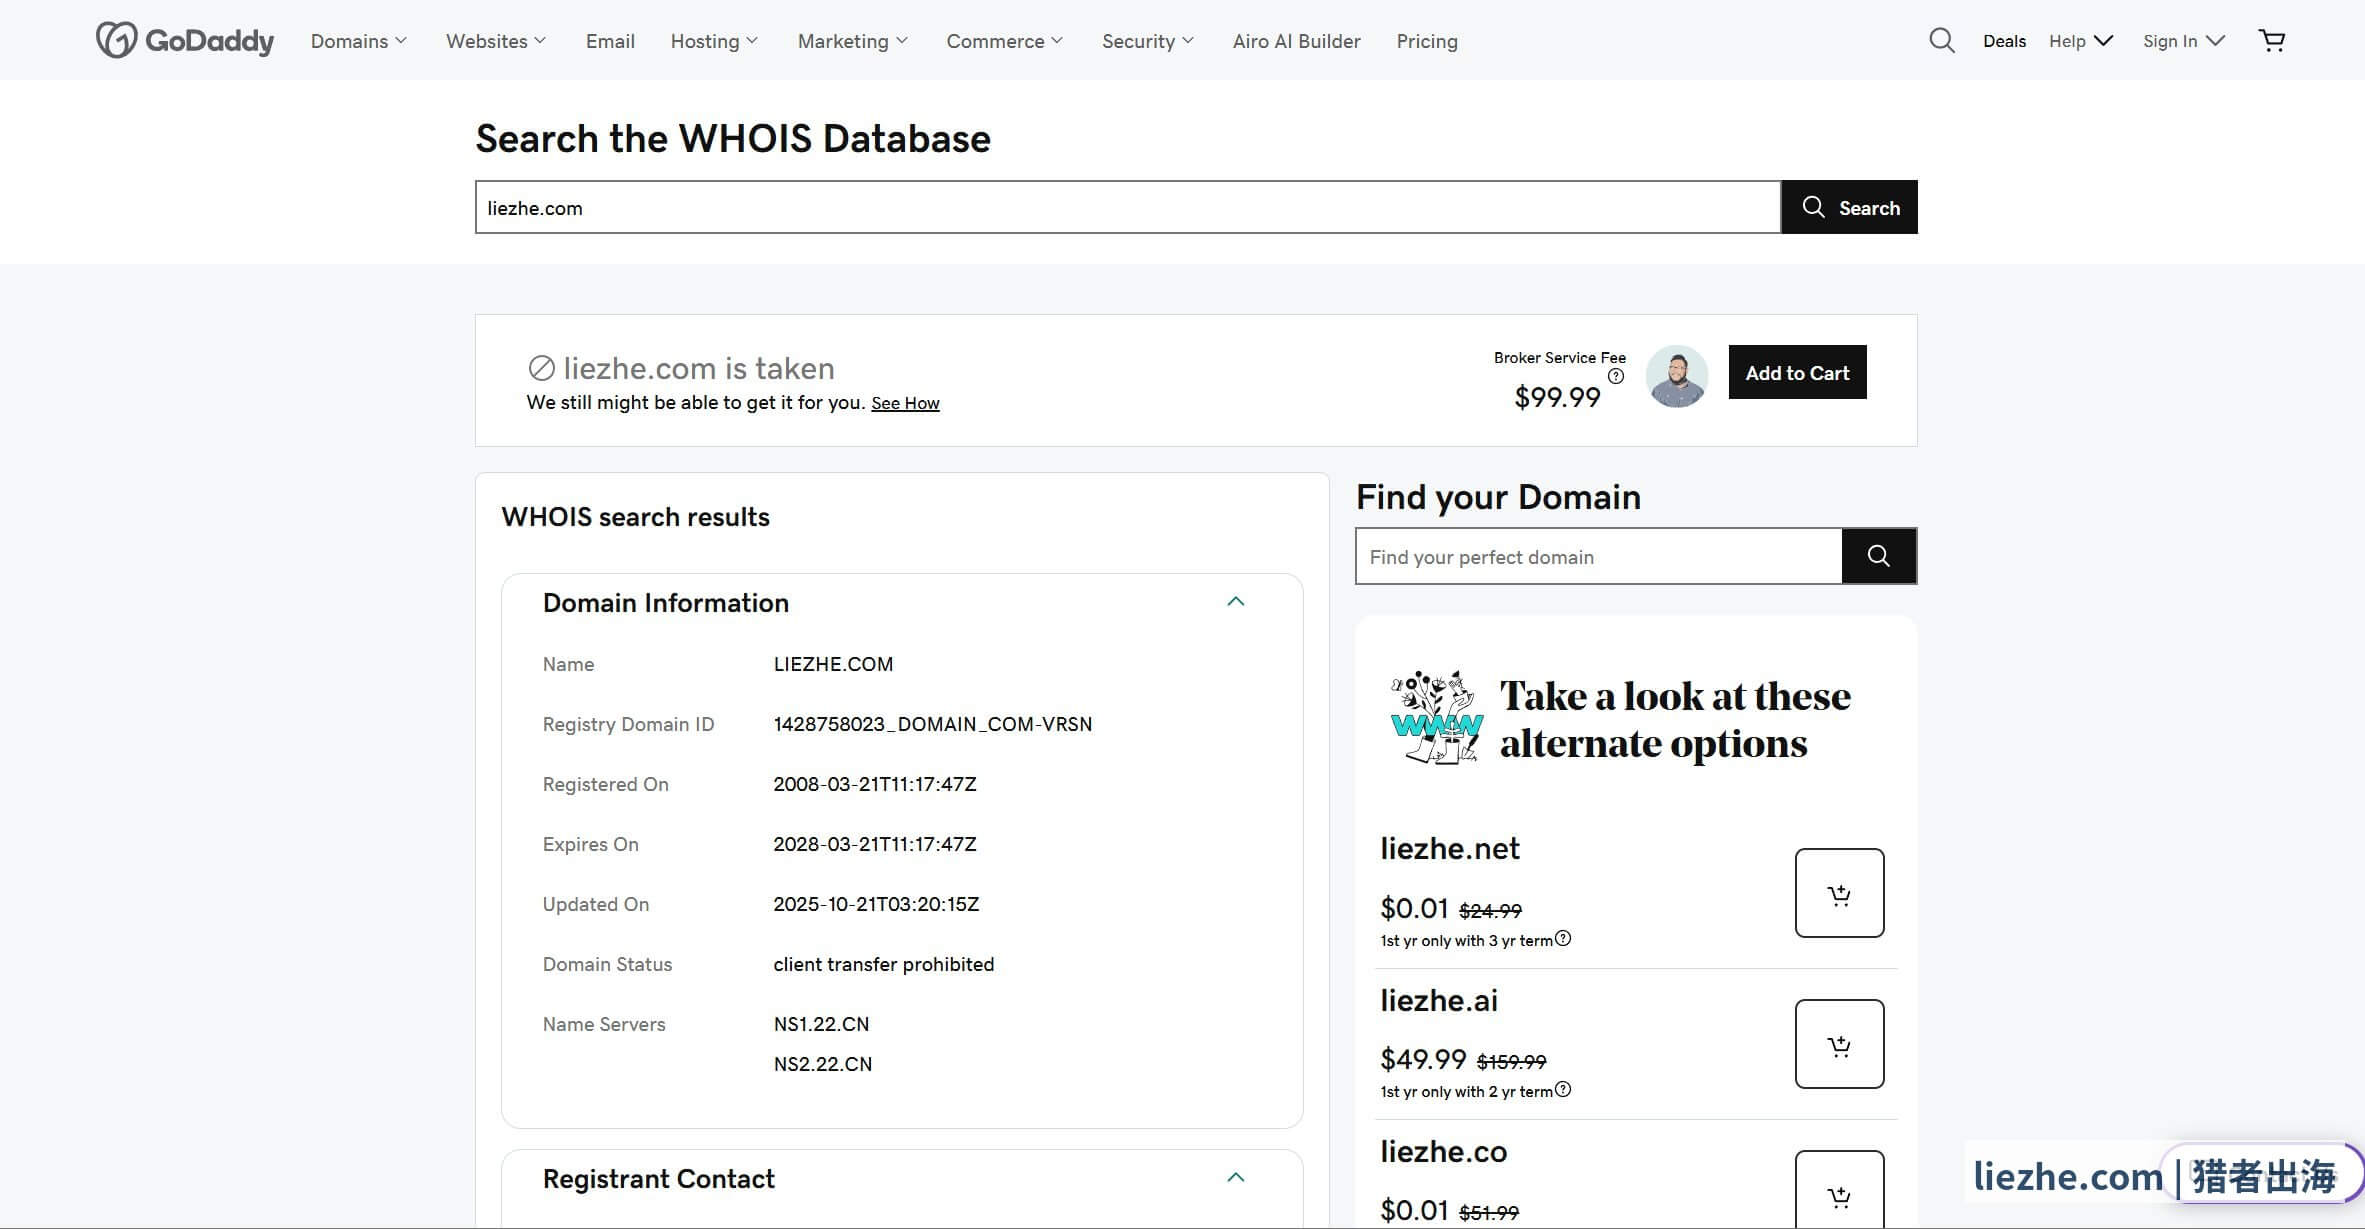Open the Deals link
The image size is (2365, 1229).
coord(2004,41)
